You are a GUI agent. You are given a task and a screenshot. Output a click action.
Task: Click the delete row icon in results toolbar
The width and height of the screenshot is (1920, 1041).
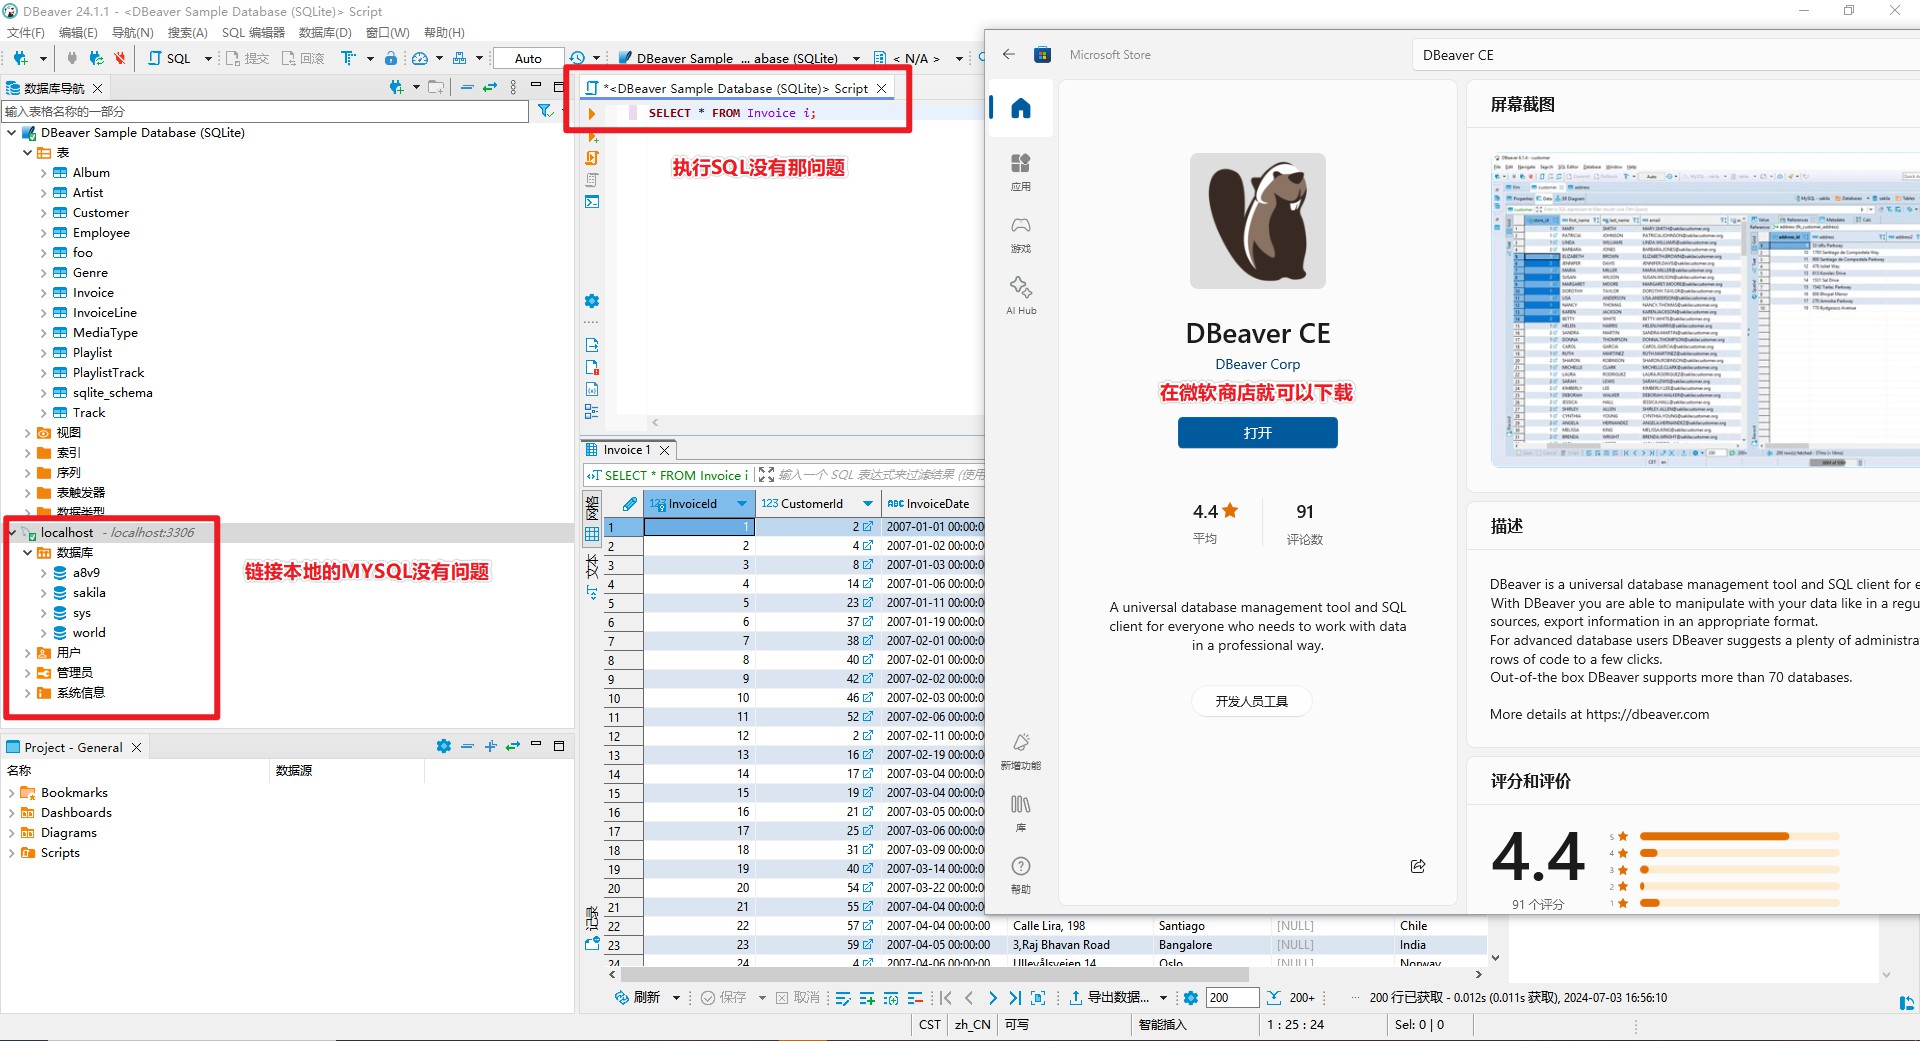915,998
